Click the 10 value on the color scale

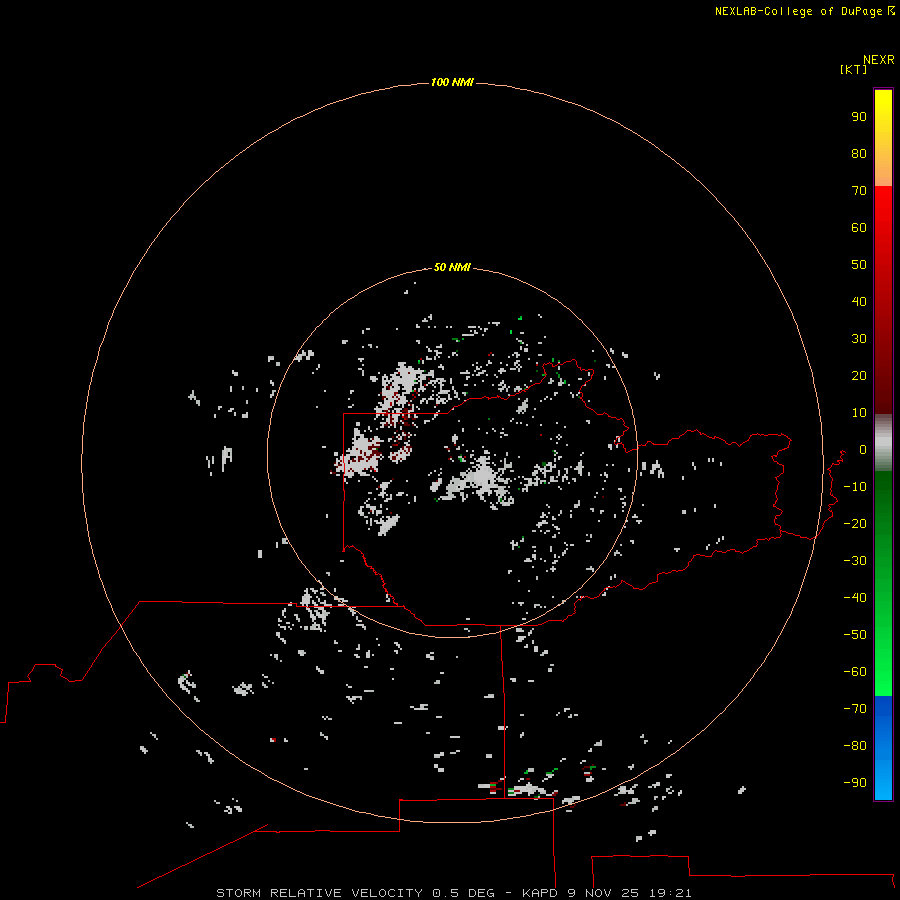click(x=859, y=413)
